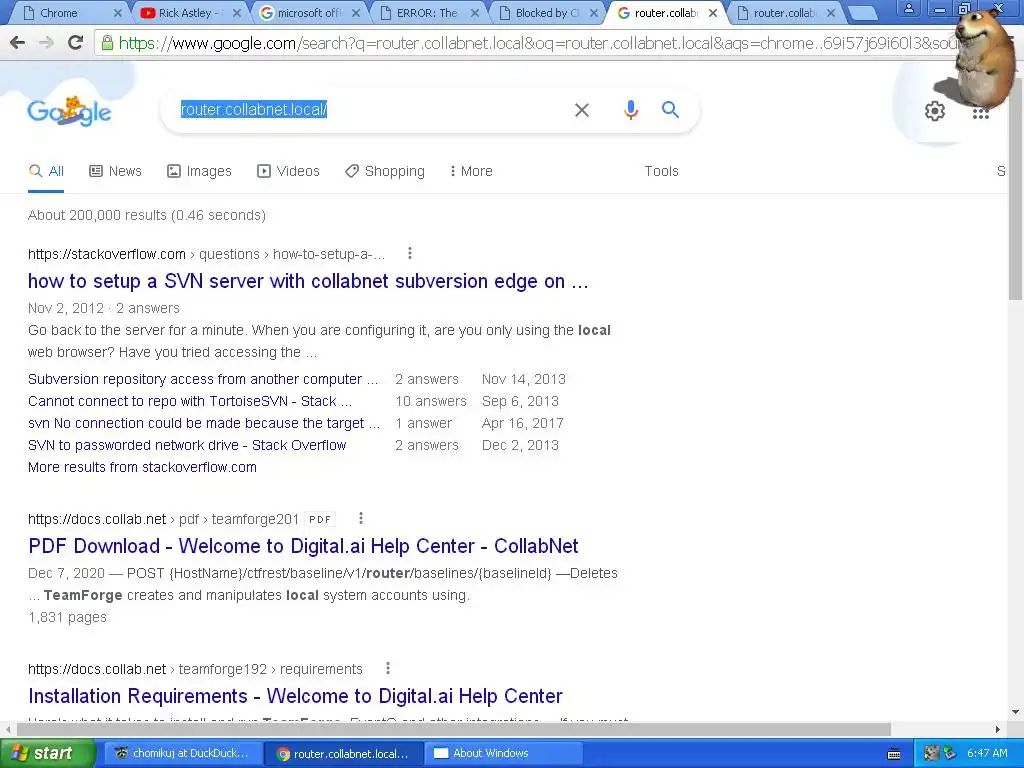The width and height of the screenshot is (1024, 768).
Task: Open options dots next to stackoverflow result
Action: point(409,253)
